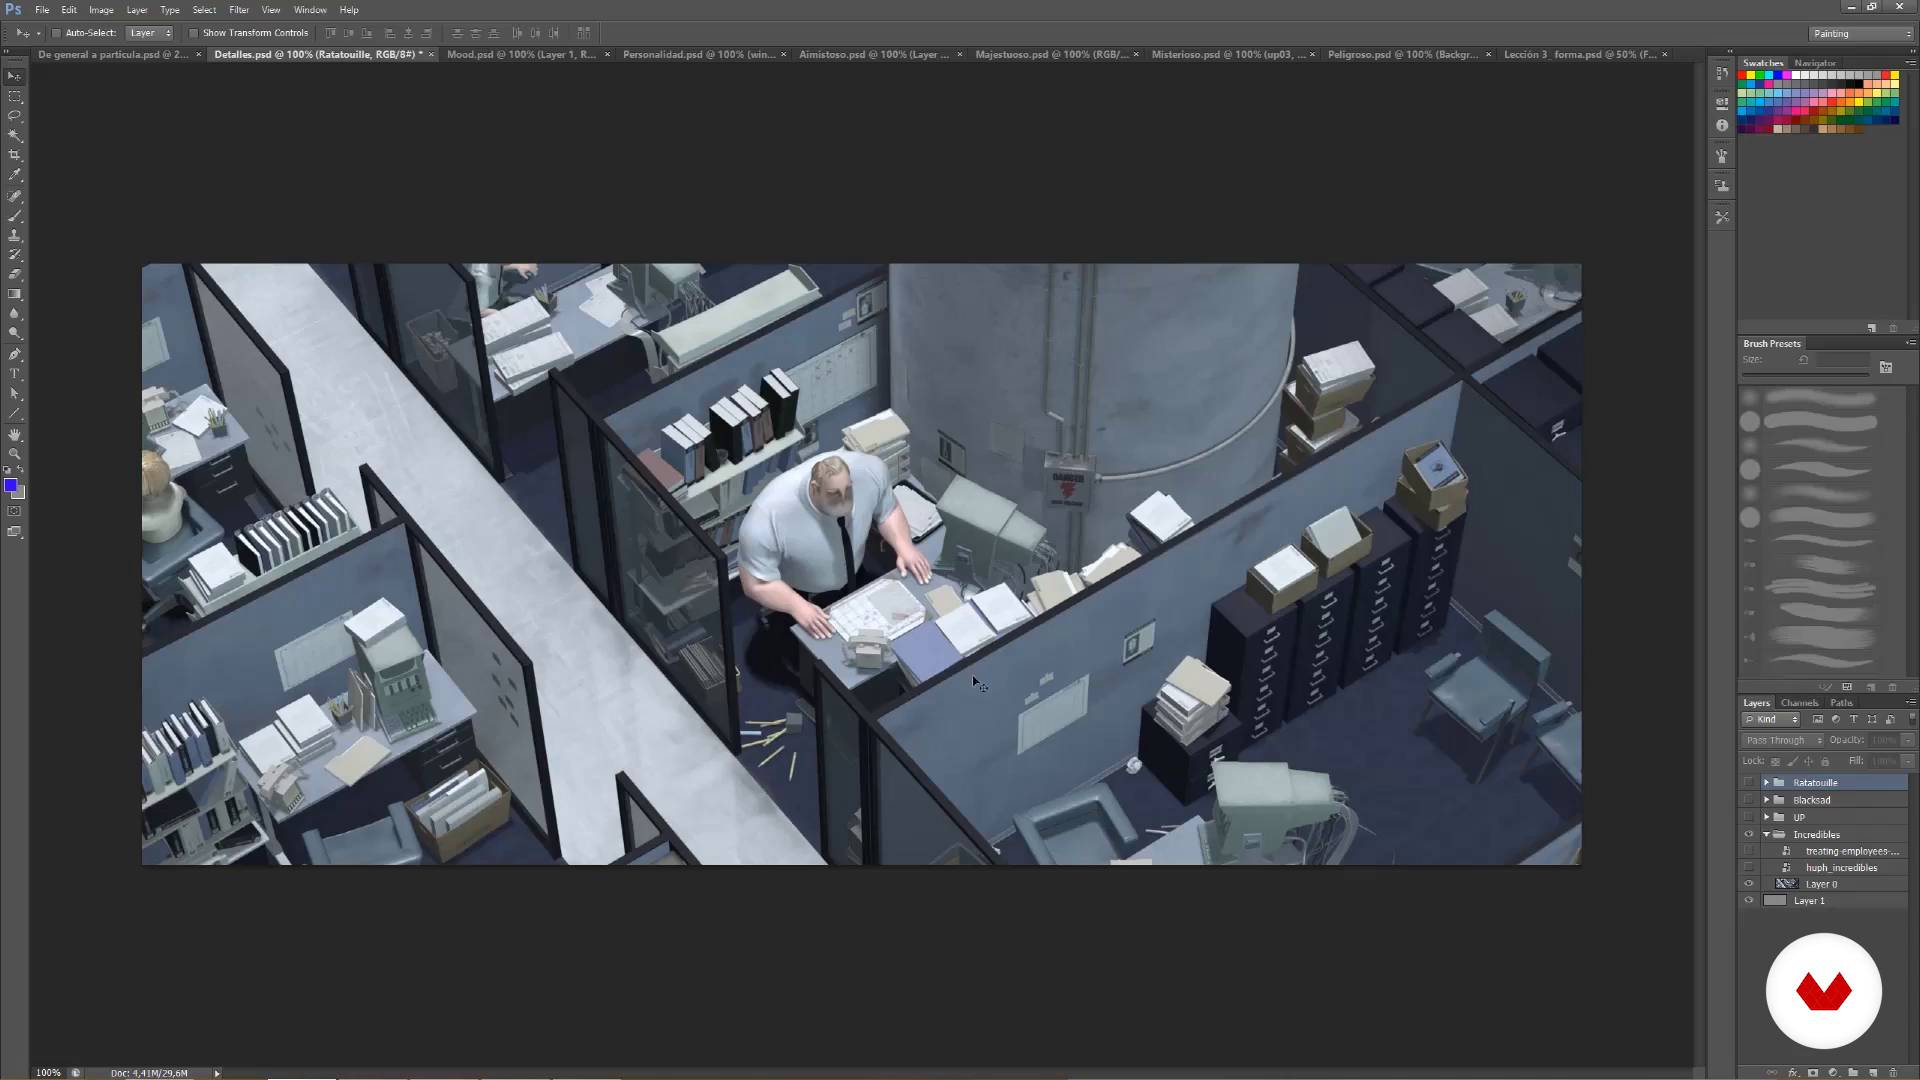Image resolution: width=1920 pixels, height=1080 pixels.
Task: Hide the Incredibles group layer
Action: (1749, 834)
